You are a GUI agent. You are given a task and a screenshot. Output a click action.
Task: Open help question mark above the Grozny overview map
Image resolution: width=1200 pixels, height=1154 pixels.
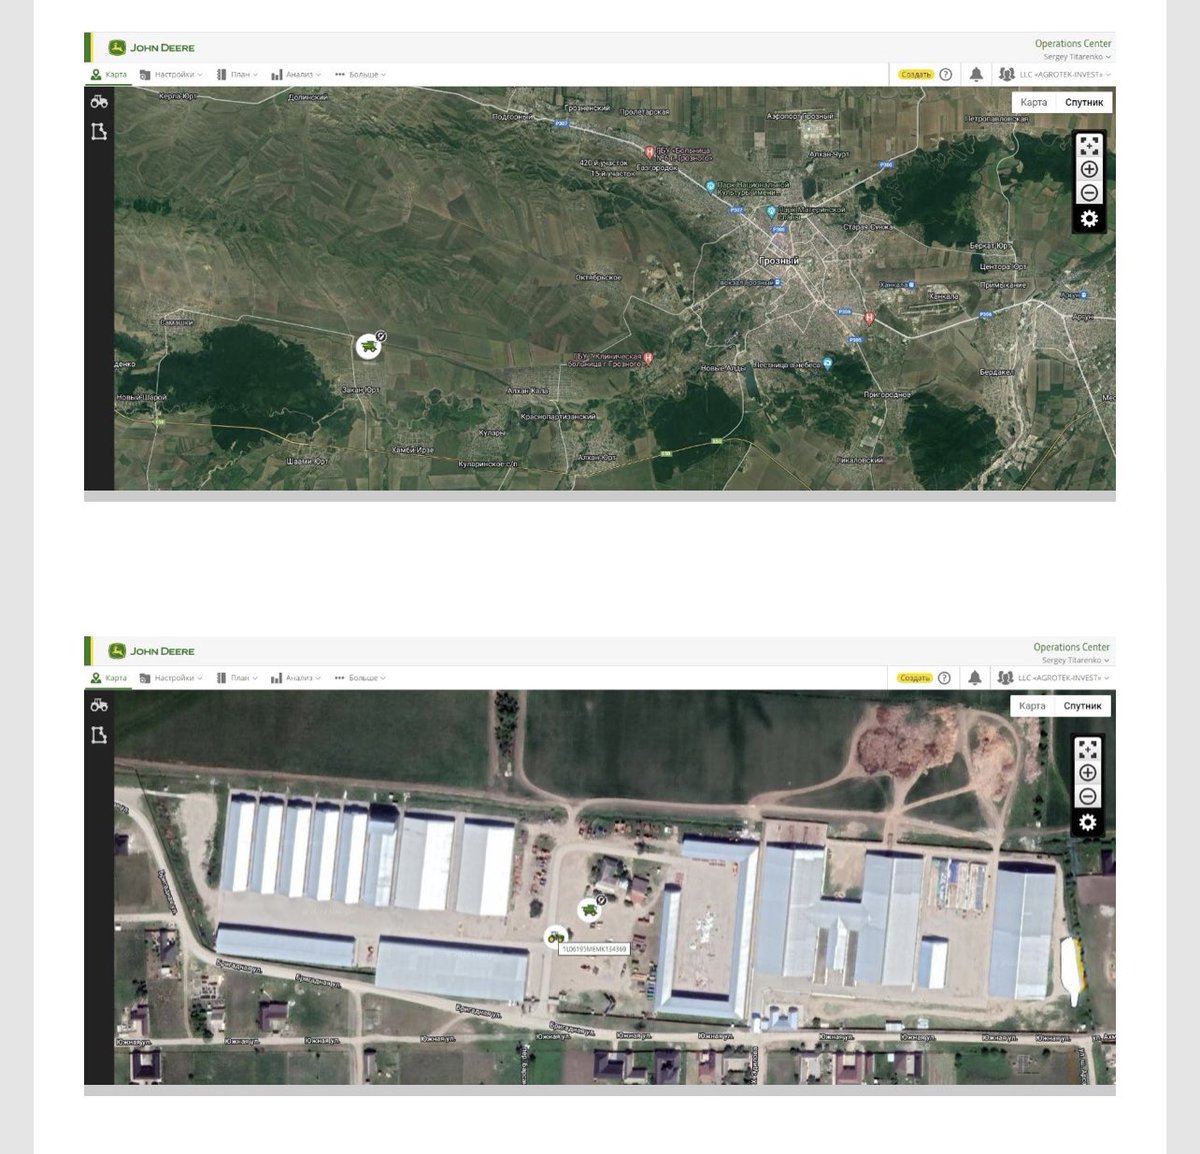click(x=945, y=74)
